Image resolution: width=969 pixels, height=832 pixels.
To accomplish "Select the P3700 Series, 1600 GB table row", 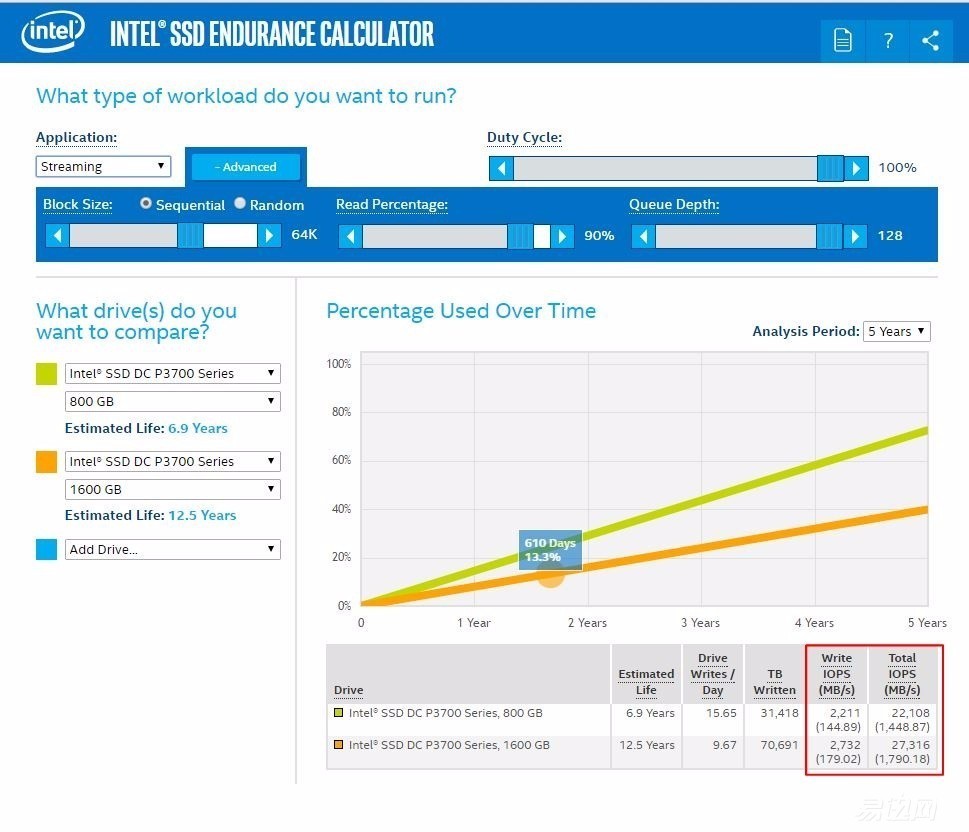I will [631, 752].
